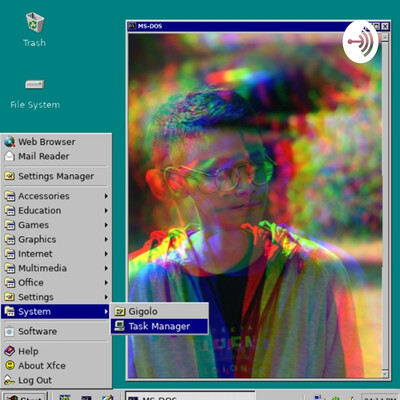The image size is (400, 400).
Task: Expand the Settings submenu arrow
Action: coord(106,297)
